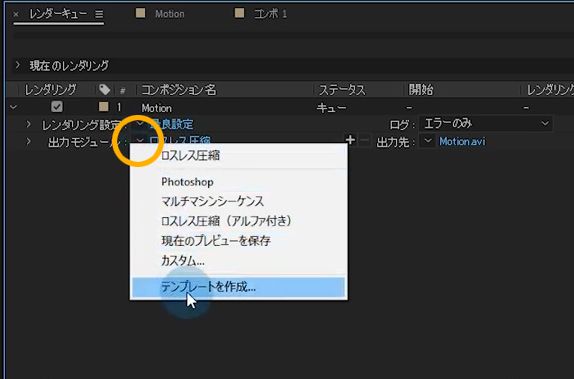Expand the 現在のレンダリング section

tap(17, 66)
